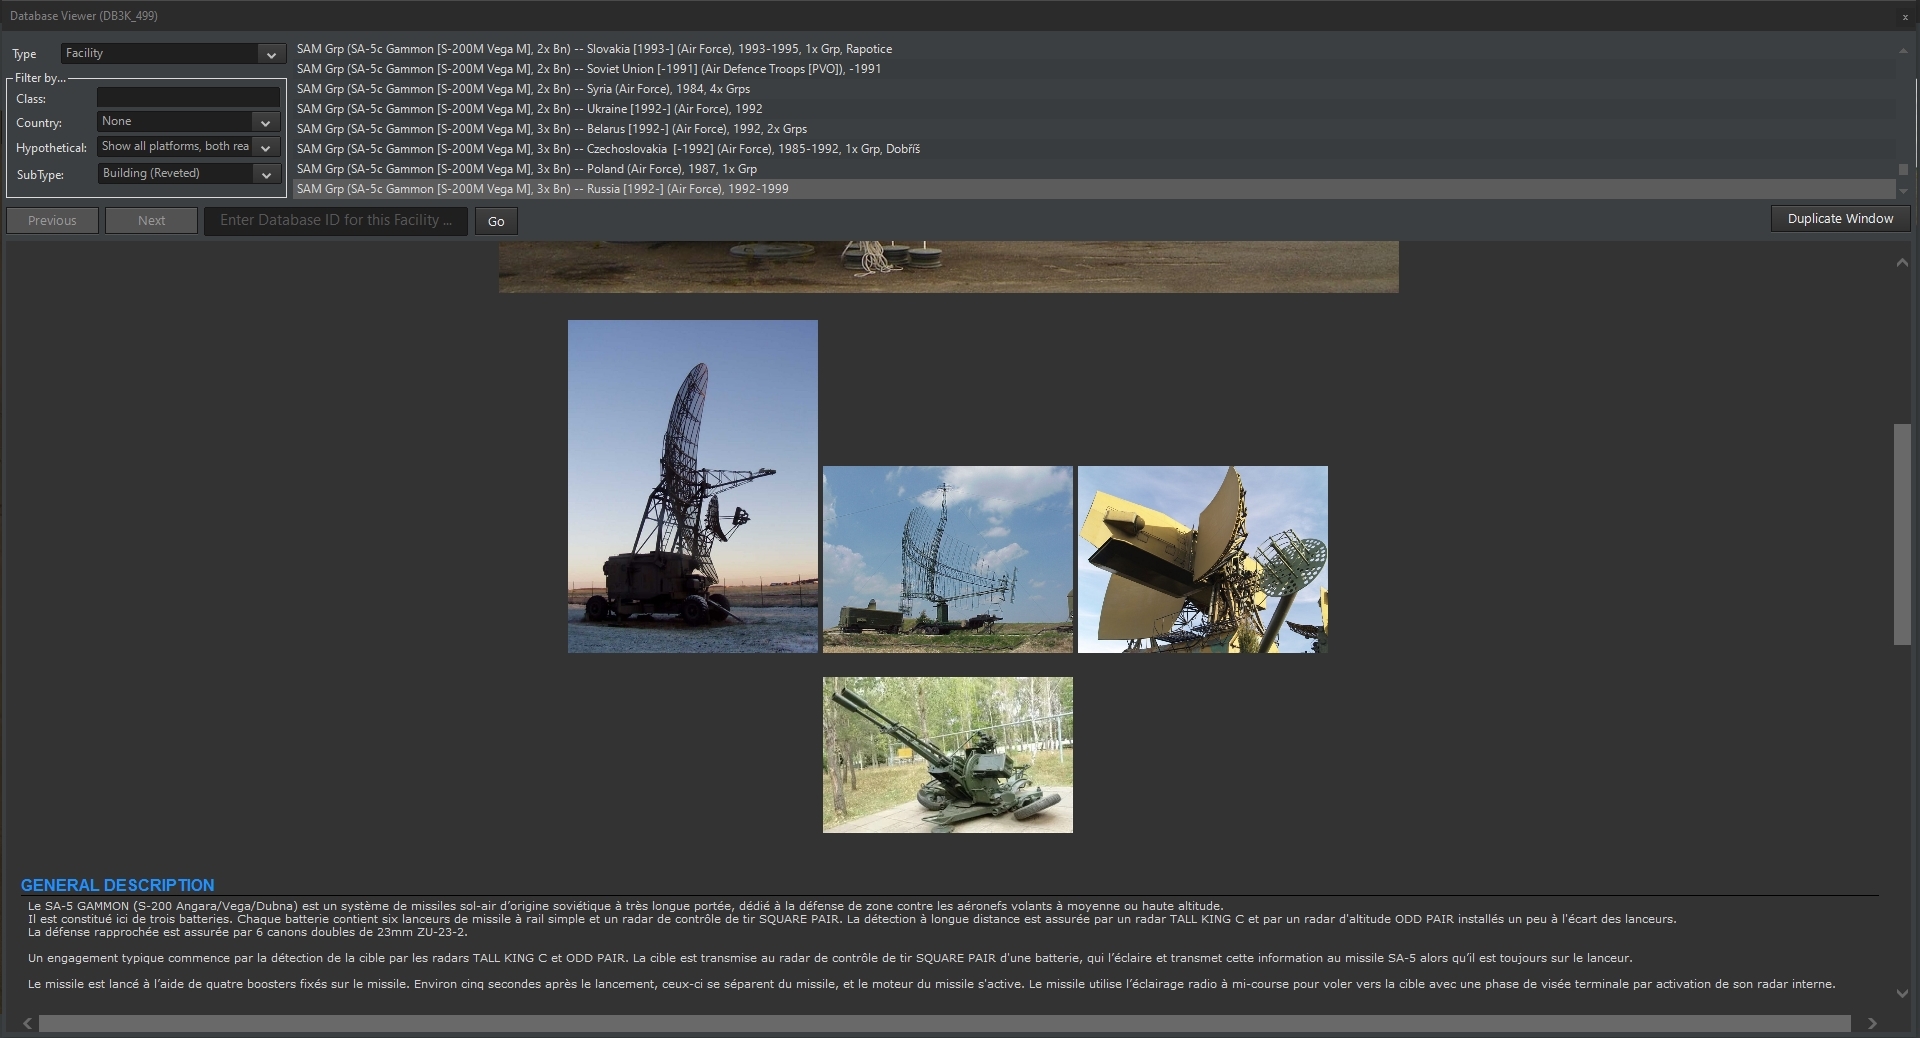This screenshot has width=1920, height=1038.
Task: Click the Duplicate Window button
Action: [1840, 219]
